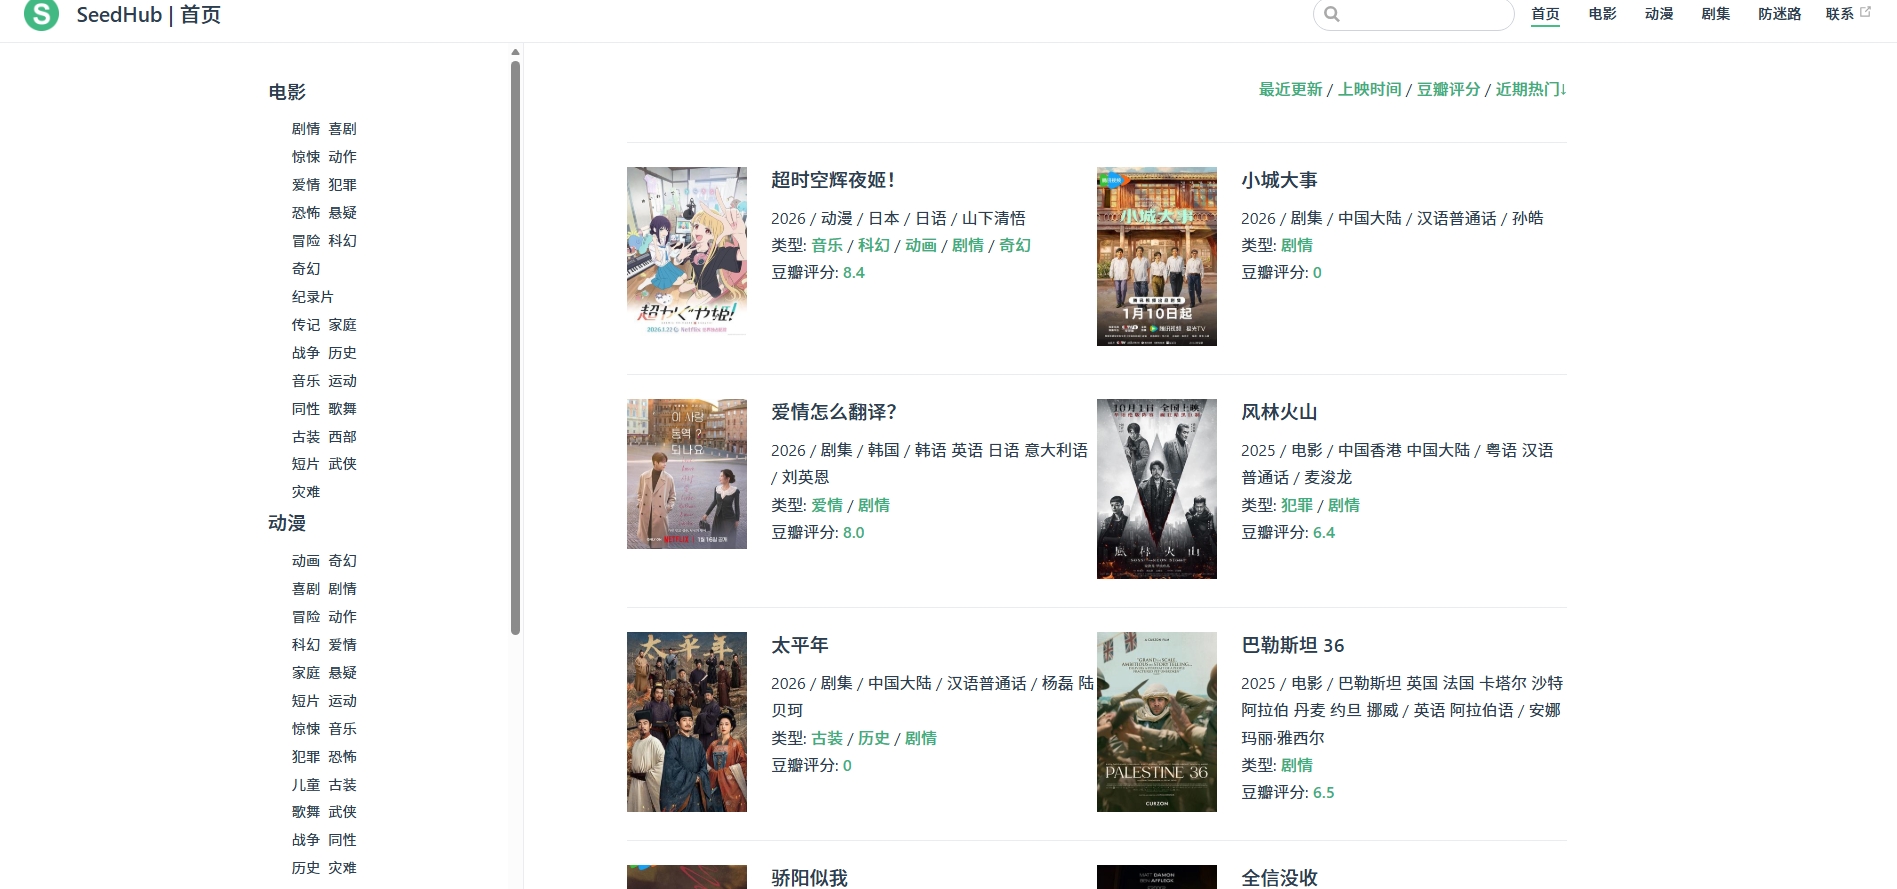Sort the list by 上映时间
Image resolution: width=1897 pixels, height=889 pixels.
click(1369, 89)
